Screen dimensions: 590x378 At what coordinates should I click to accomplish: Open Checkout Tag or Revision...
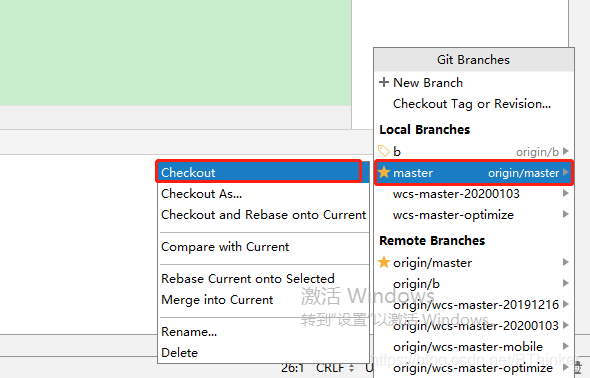[x=474, y=103]
